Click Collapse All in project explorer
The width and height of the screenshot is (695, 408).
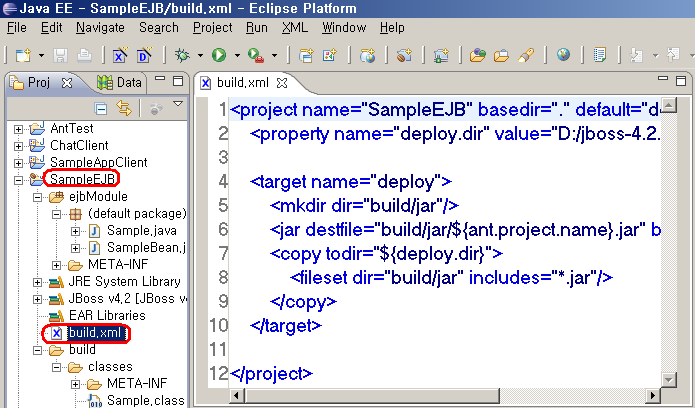click(x=101, y=109)
